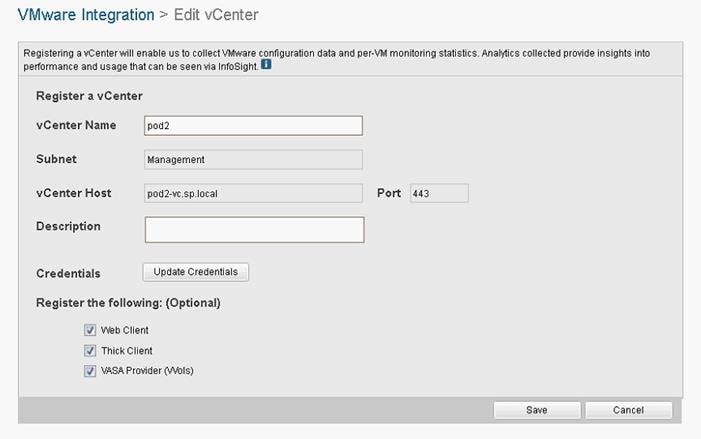Click the Thick Client label text

pyautogui.click(x=127, y=351)
